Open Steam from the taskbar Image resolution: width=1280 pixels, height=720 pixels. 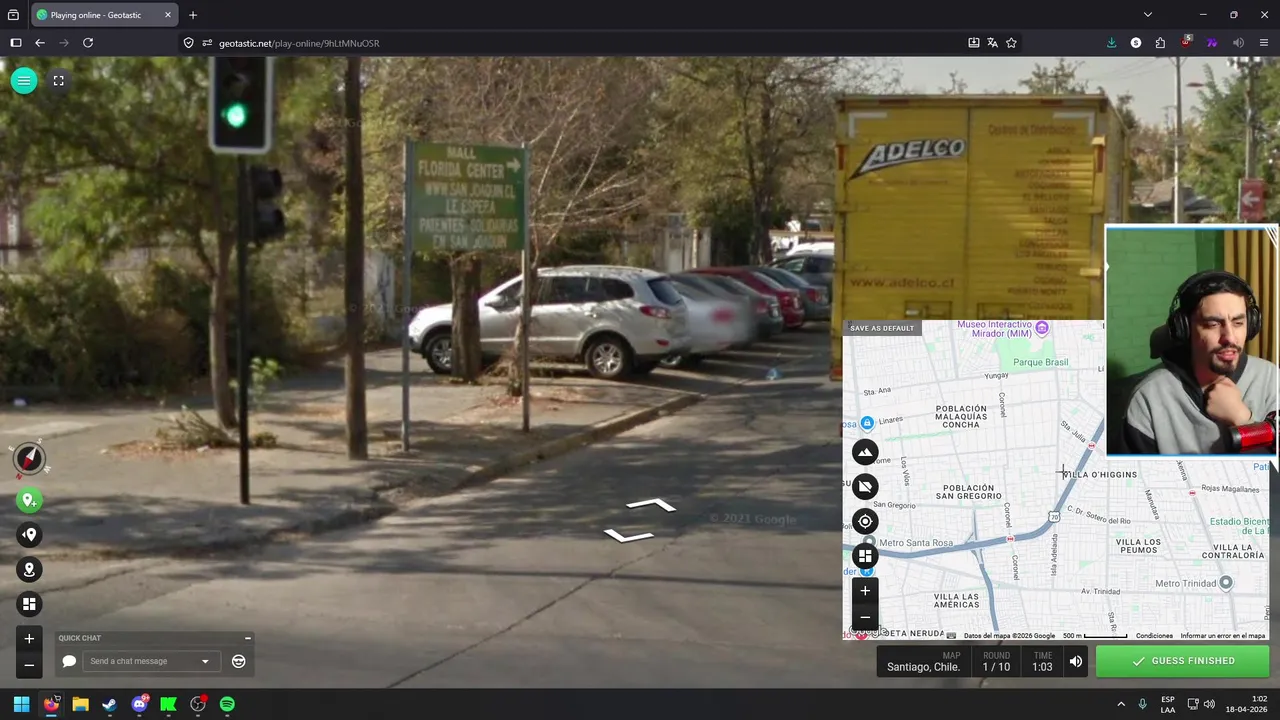(109, 704)
